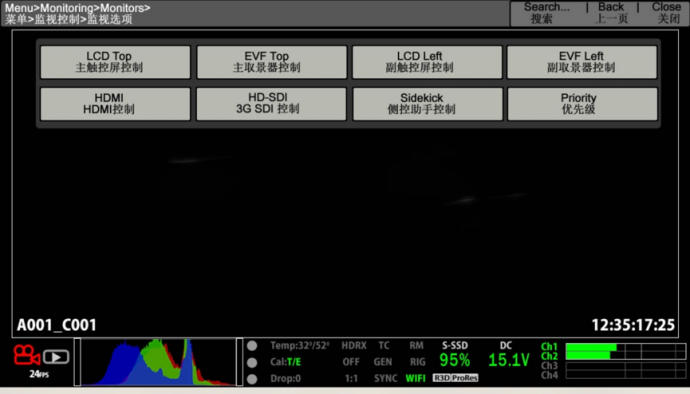This screenshot has height=394, width=690.
Task: Click the RGB histogram display
Action: coord(158,362)
